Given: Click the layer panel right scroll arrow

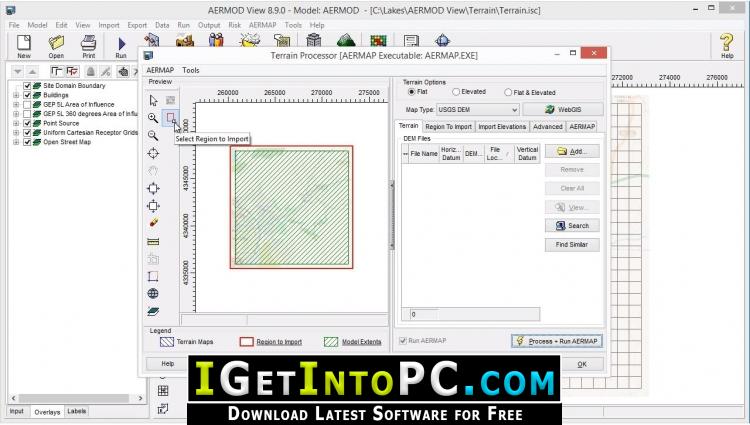Looking at the screenshot, I should coord(140,398).
